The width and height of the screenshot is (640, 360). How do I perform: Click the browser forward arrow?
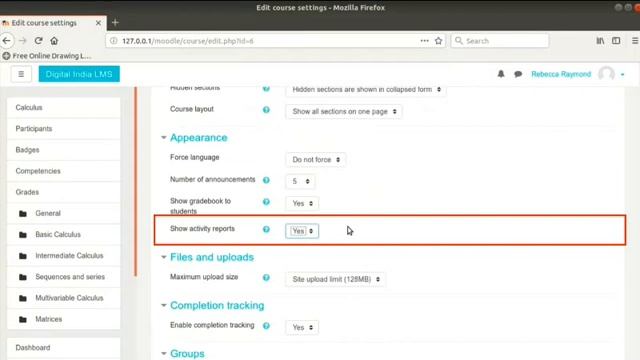(23, 41)
